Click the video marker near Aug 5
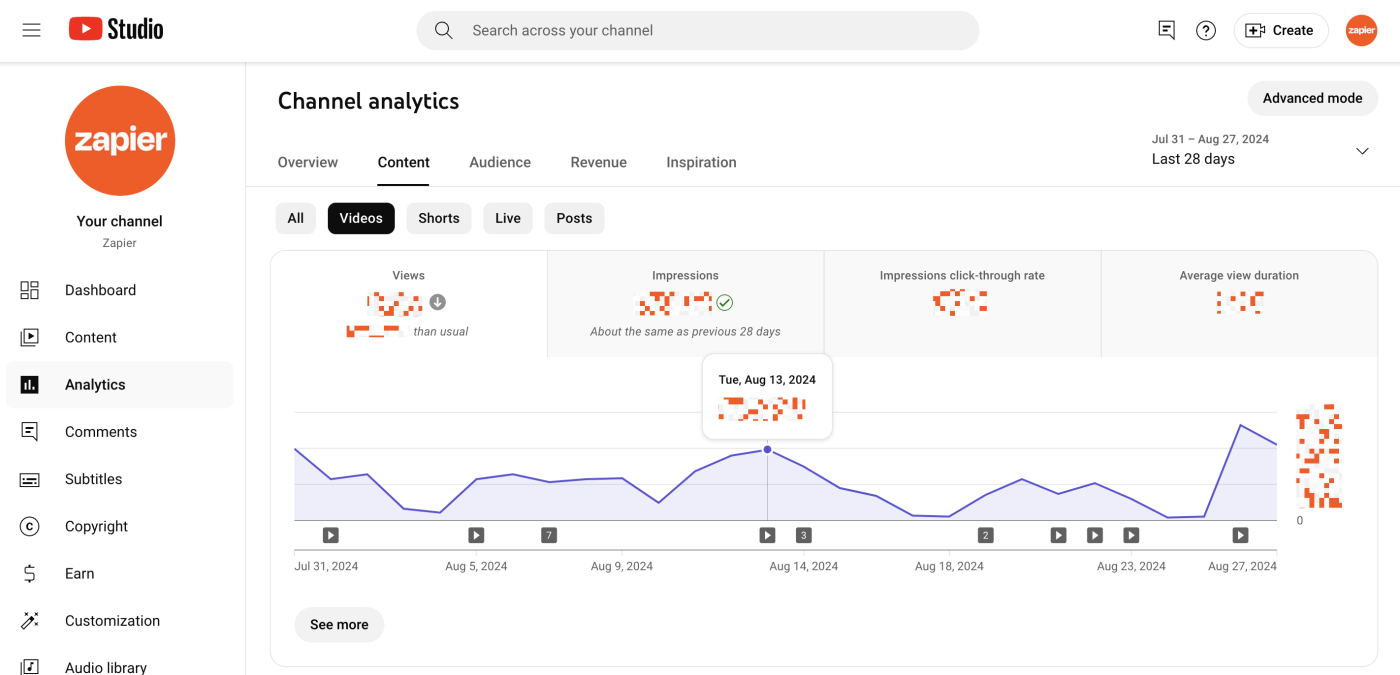 pos(476,535)
